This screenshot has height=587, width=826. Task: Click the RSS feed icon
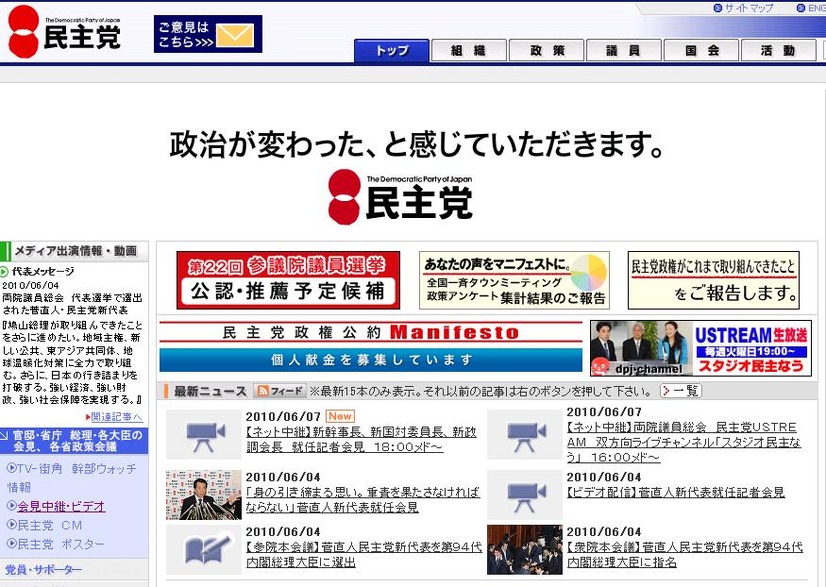tap(280, 390)
